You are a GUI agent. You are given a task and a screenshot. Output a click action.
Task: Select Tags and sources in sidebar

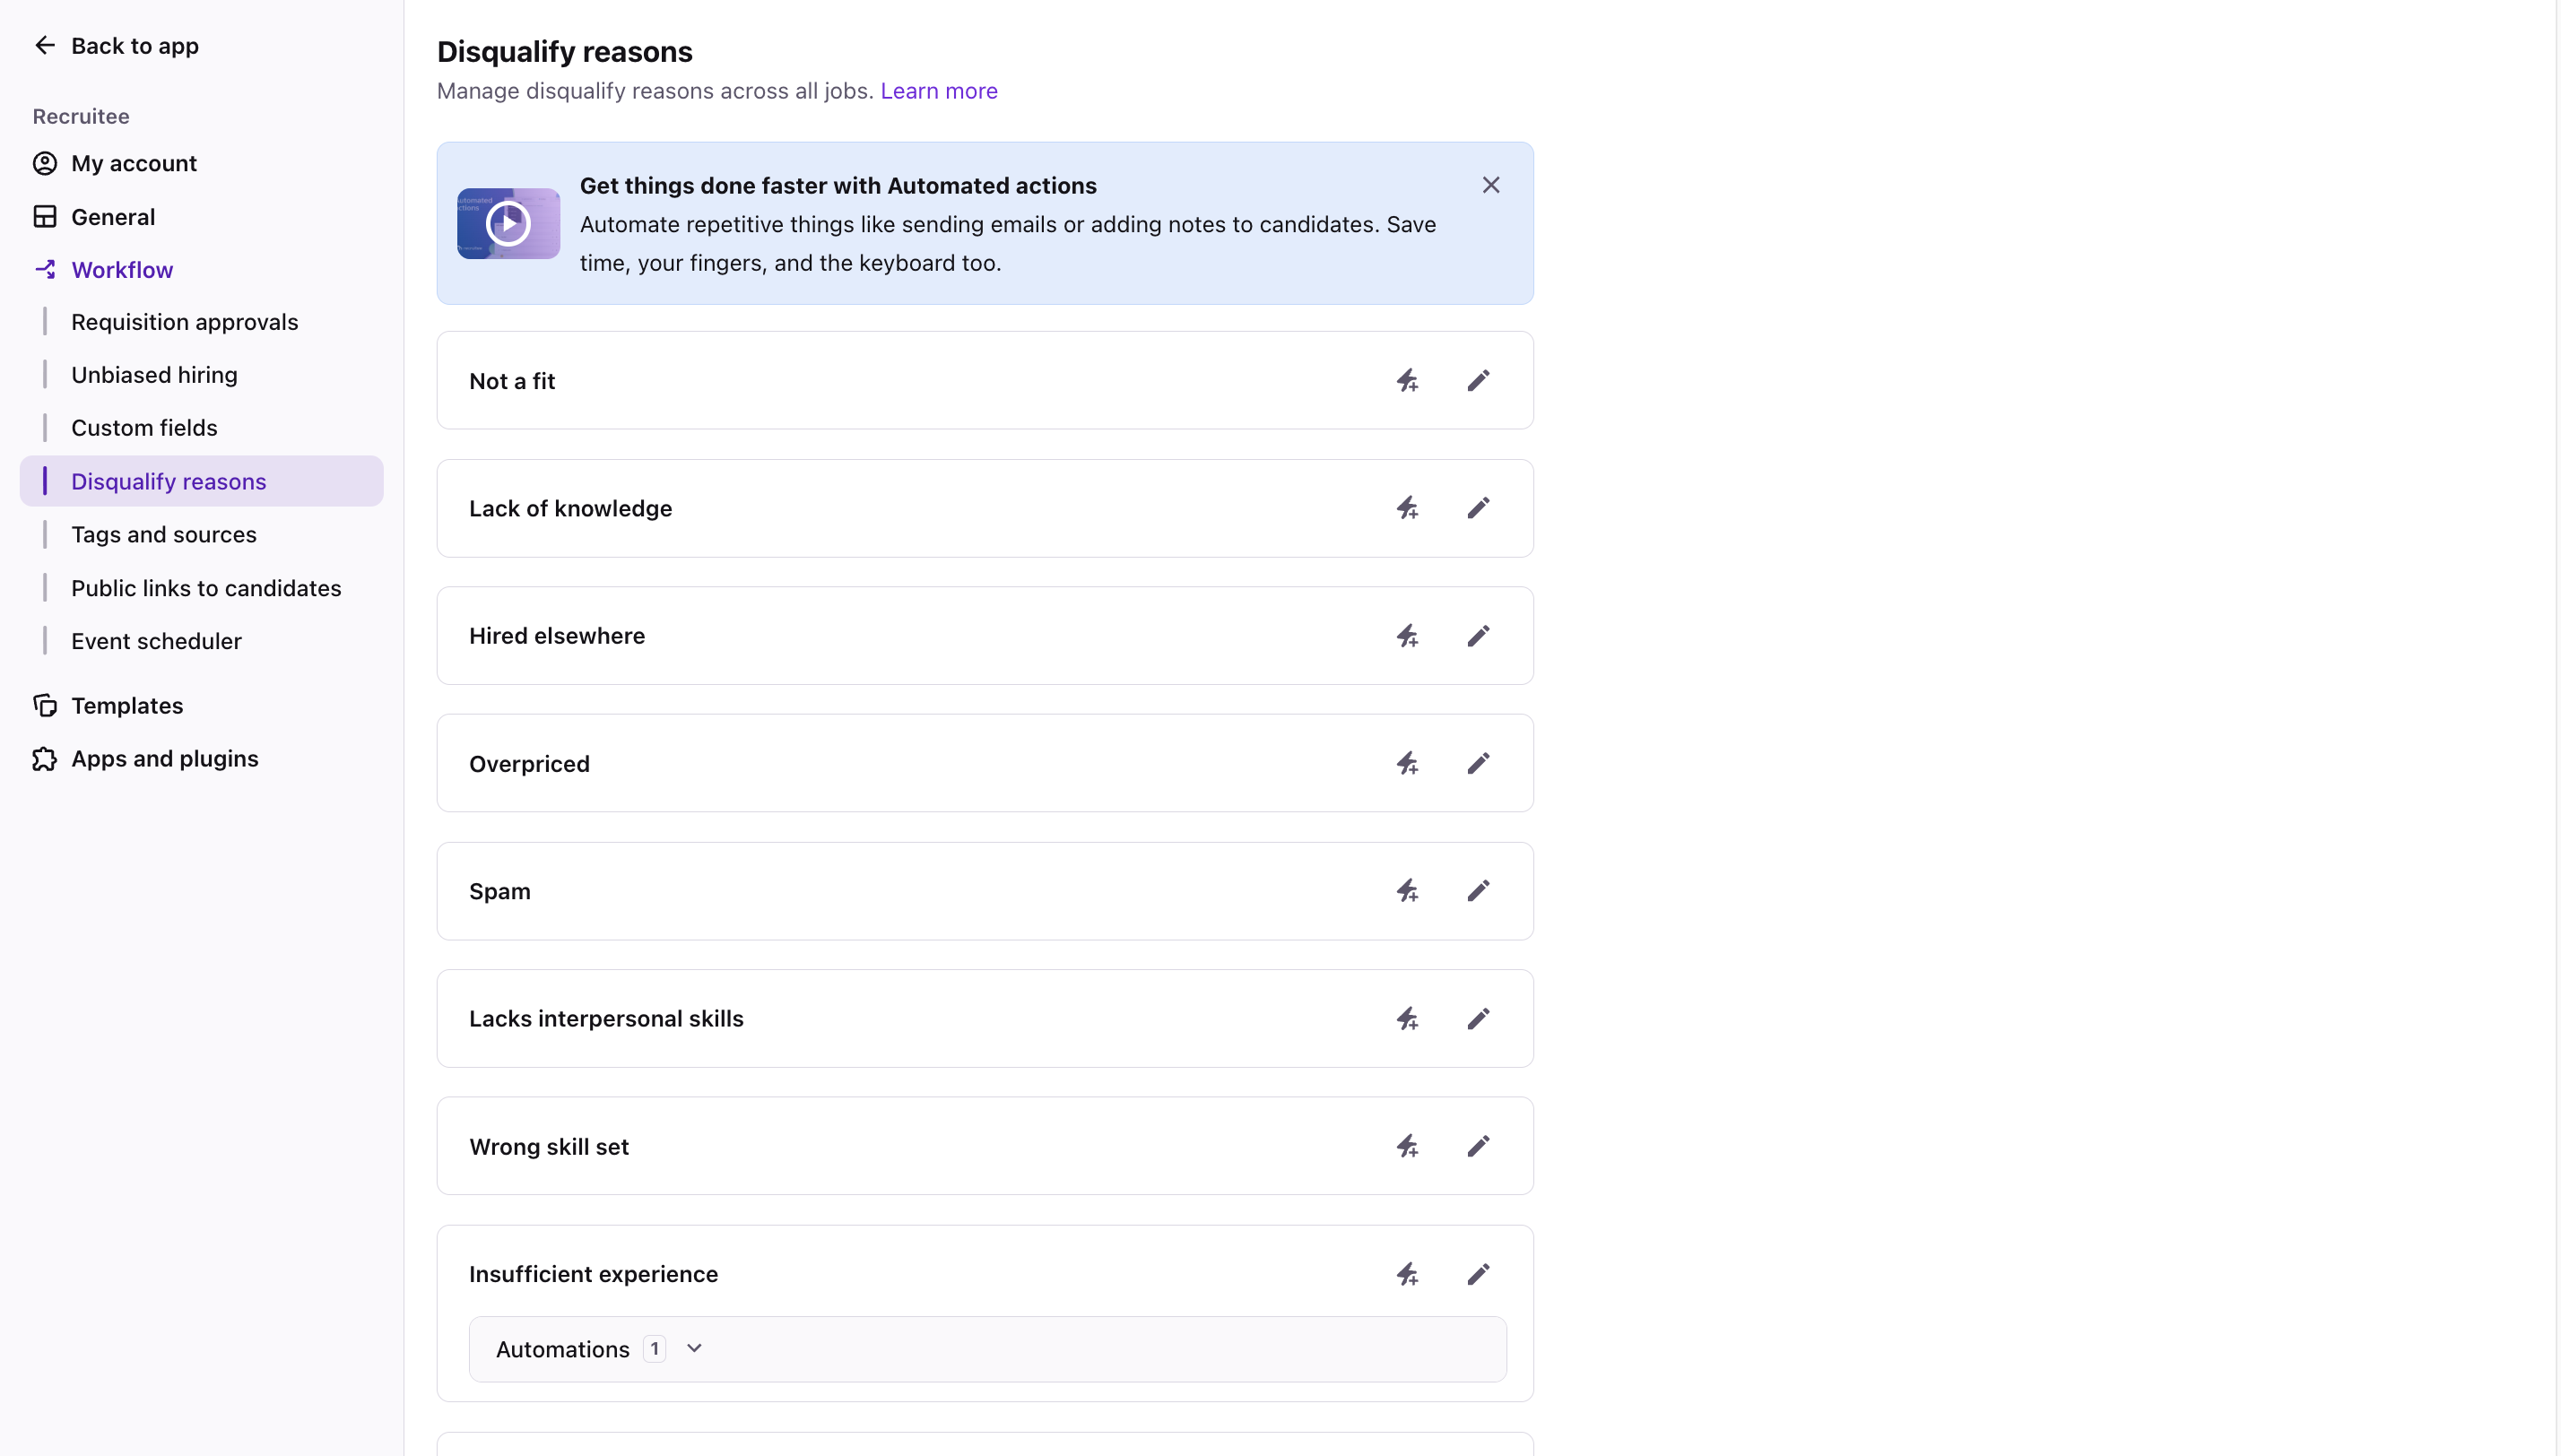pyautogui.click(x=164, y=534)
